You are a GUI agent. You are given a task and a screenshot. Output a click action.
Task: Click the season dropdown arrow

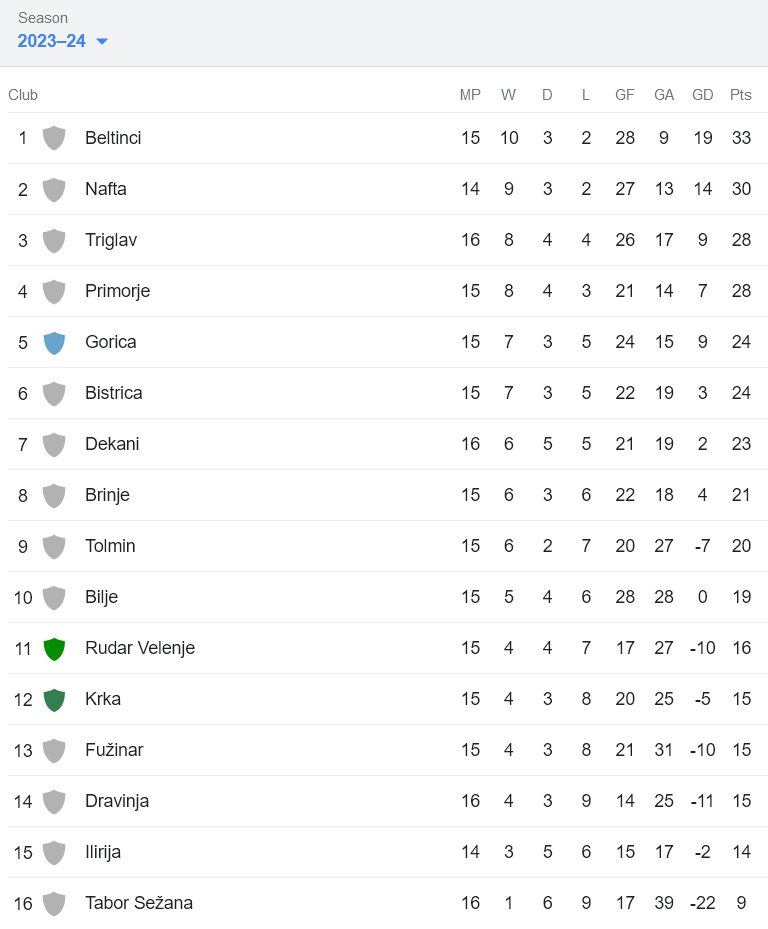coord(102,41)
